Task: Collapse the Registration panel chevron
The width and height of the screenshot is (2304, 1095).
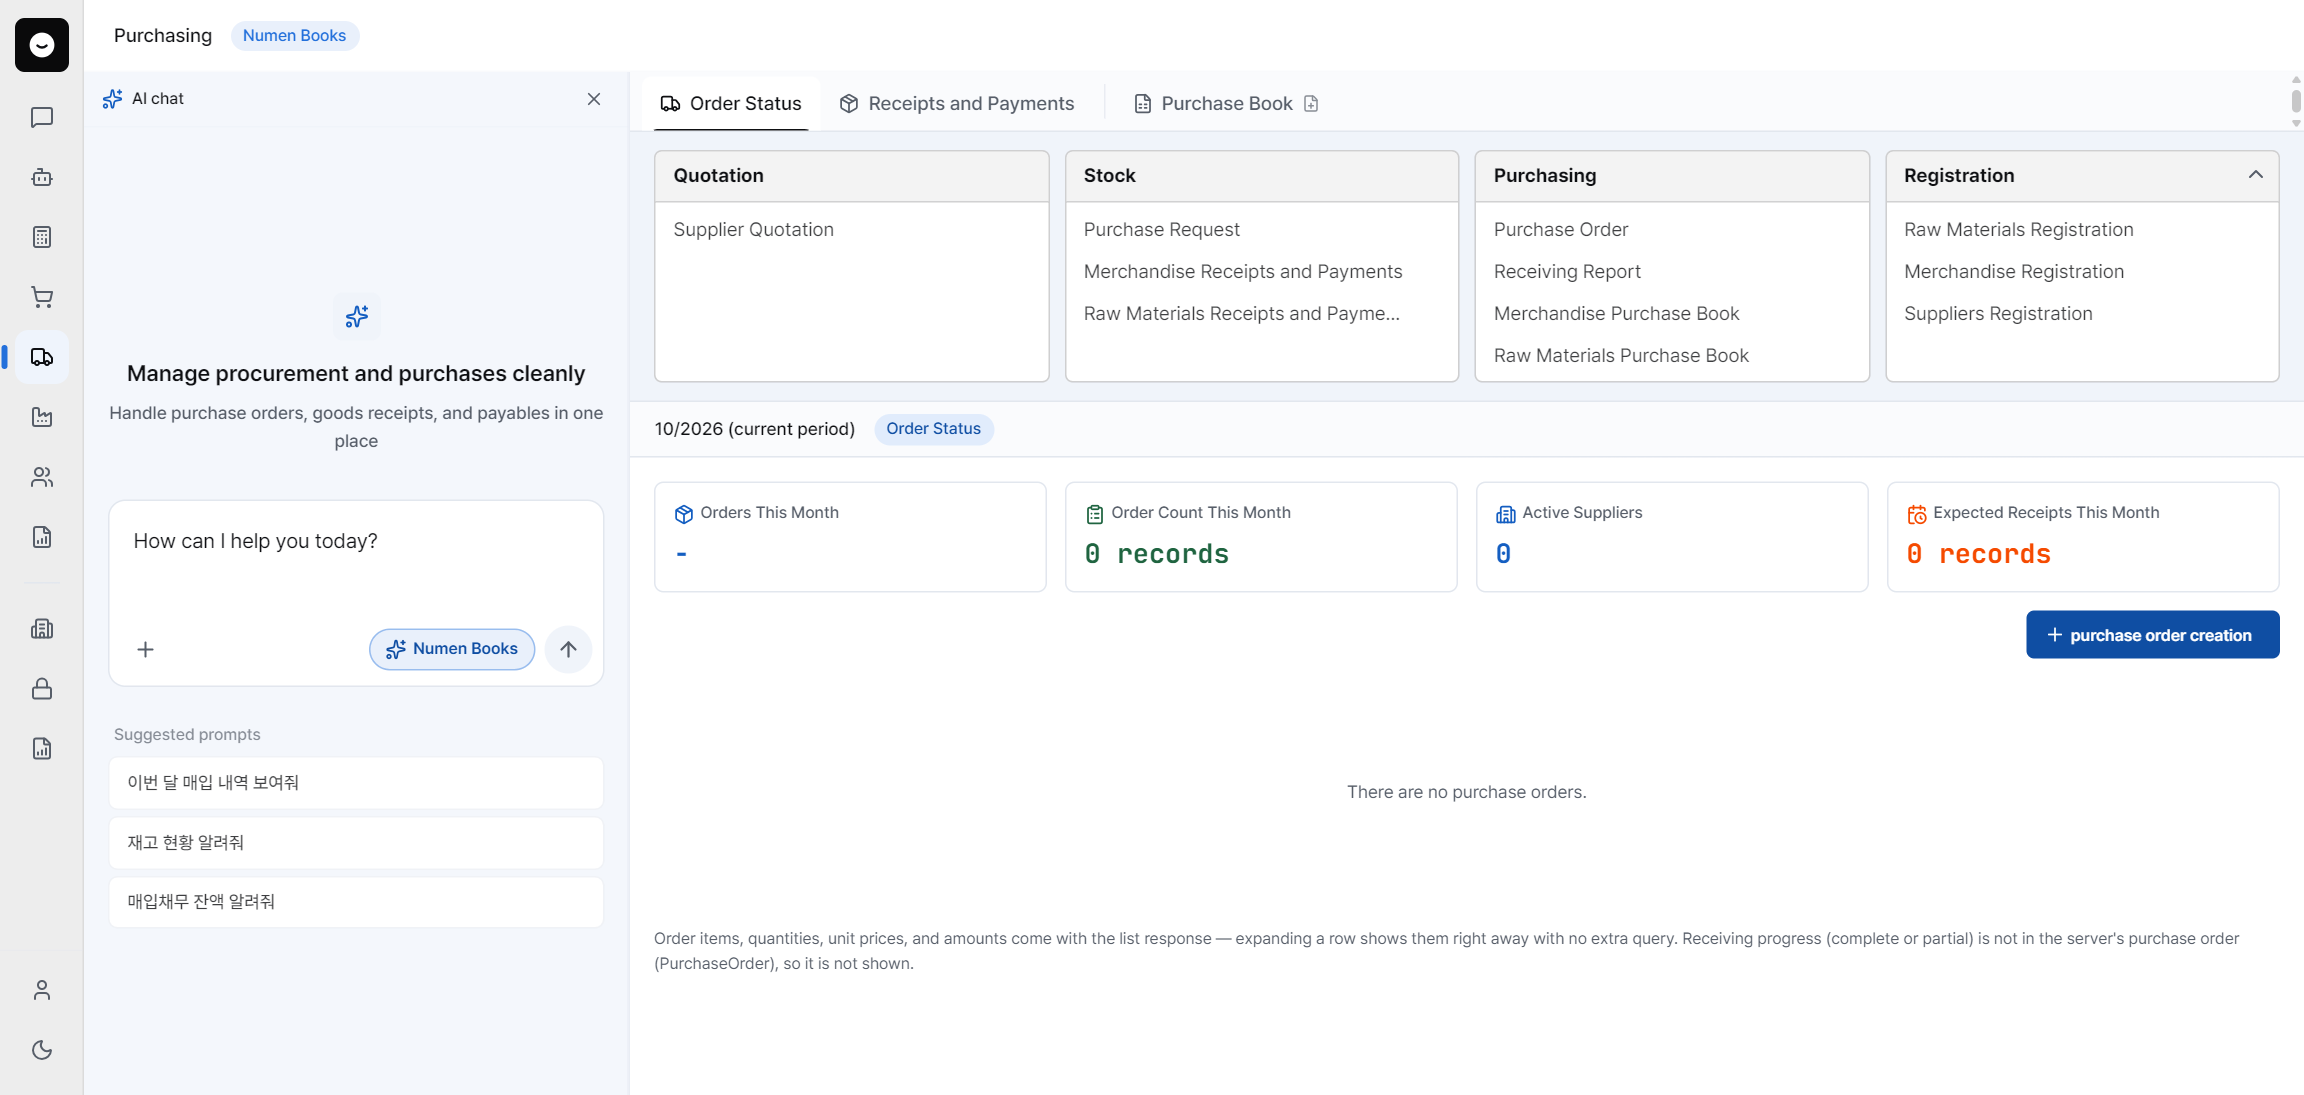Action: (x=2255, y=175)
